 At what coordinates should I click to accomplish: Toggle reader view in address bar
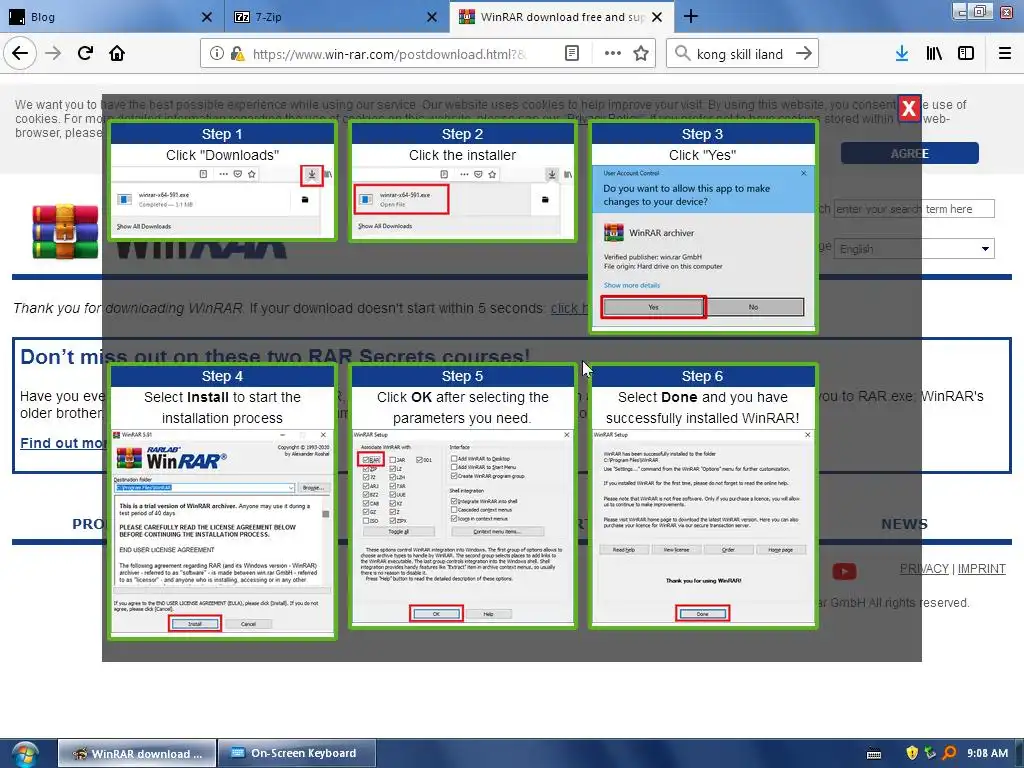tap(571, 54)
